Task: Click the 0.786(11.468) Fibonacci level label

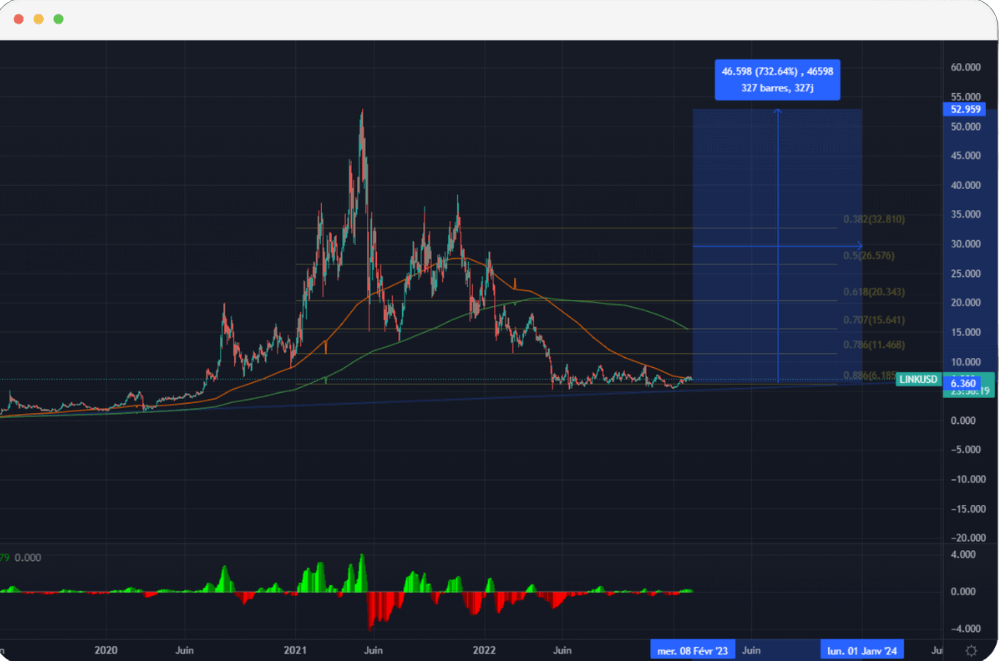Action: tap(873, 344)
